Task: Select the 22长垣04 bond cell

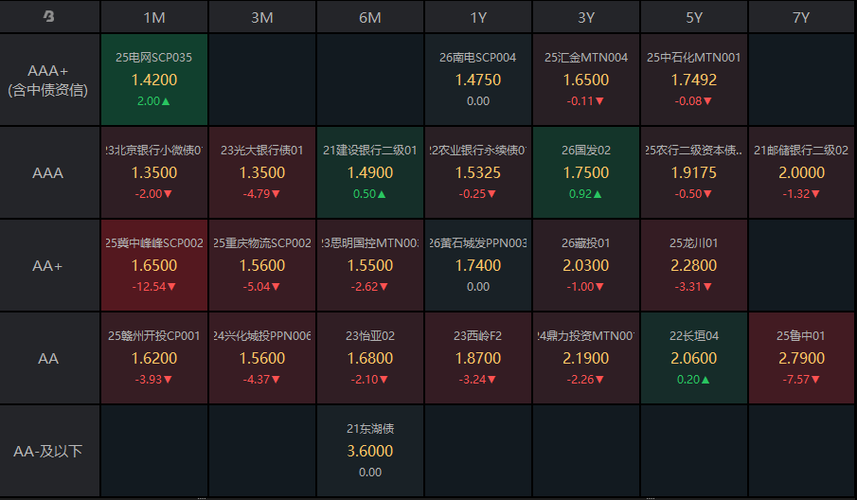Action: point(694,358)
